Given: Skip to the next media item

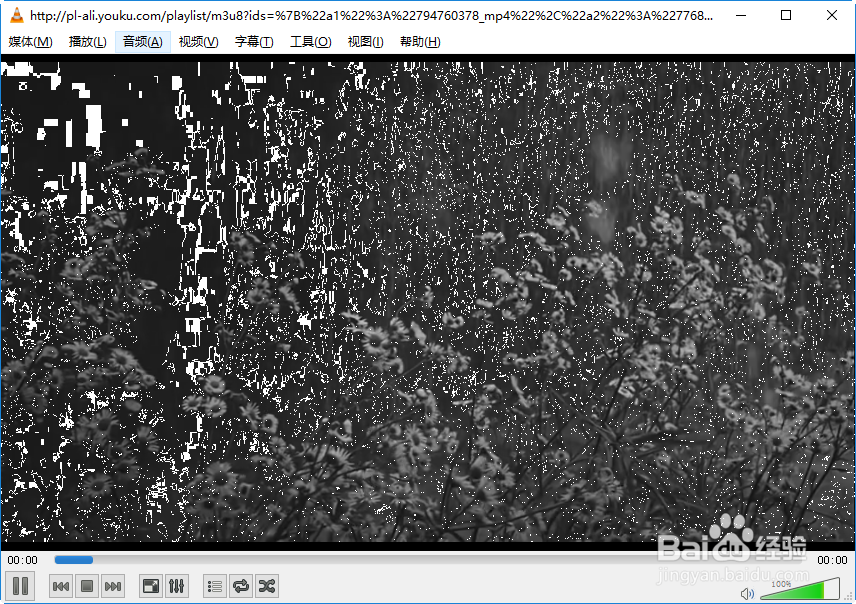Looking at the screenshot, I should (x=112, y=586).
